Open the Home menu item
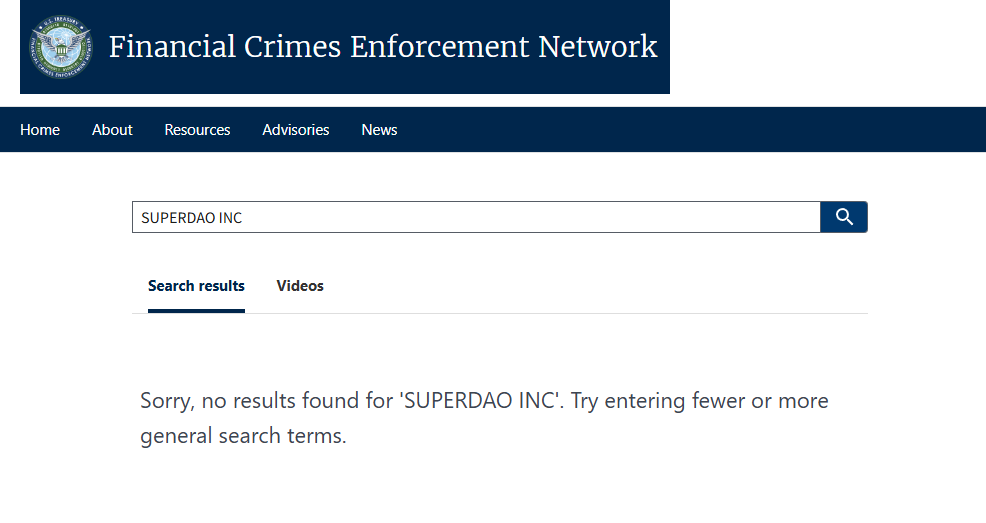The height and width of the screenshot is (523, 986). tap(40, 130)
